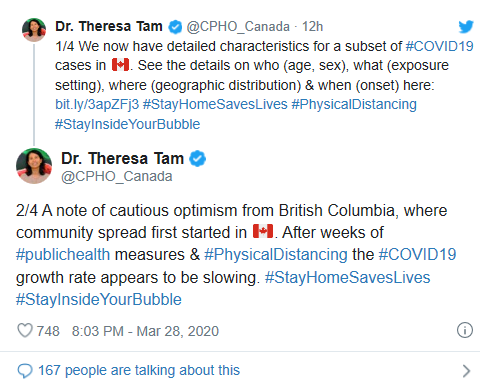
Task: Open #COVID19 hashtag in the first tweet
Action: [439, 46]
